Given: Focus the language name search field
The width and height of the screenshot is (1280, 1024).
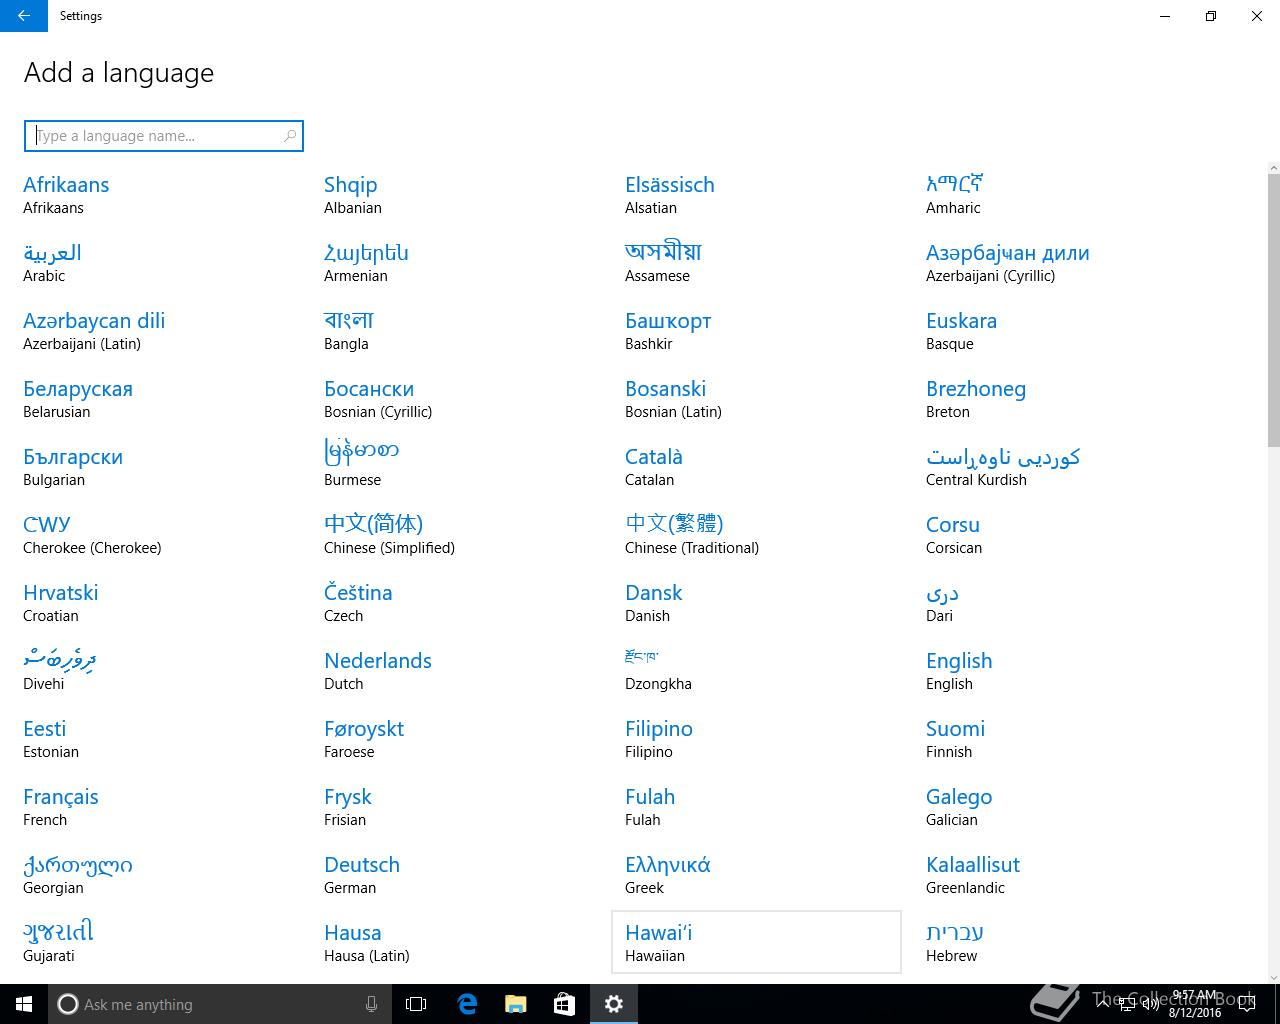Looking at the screenshot, I should (x=164, y=136).
